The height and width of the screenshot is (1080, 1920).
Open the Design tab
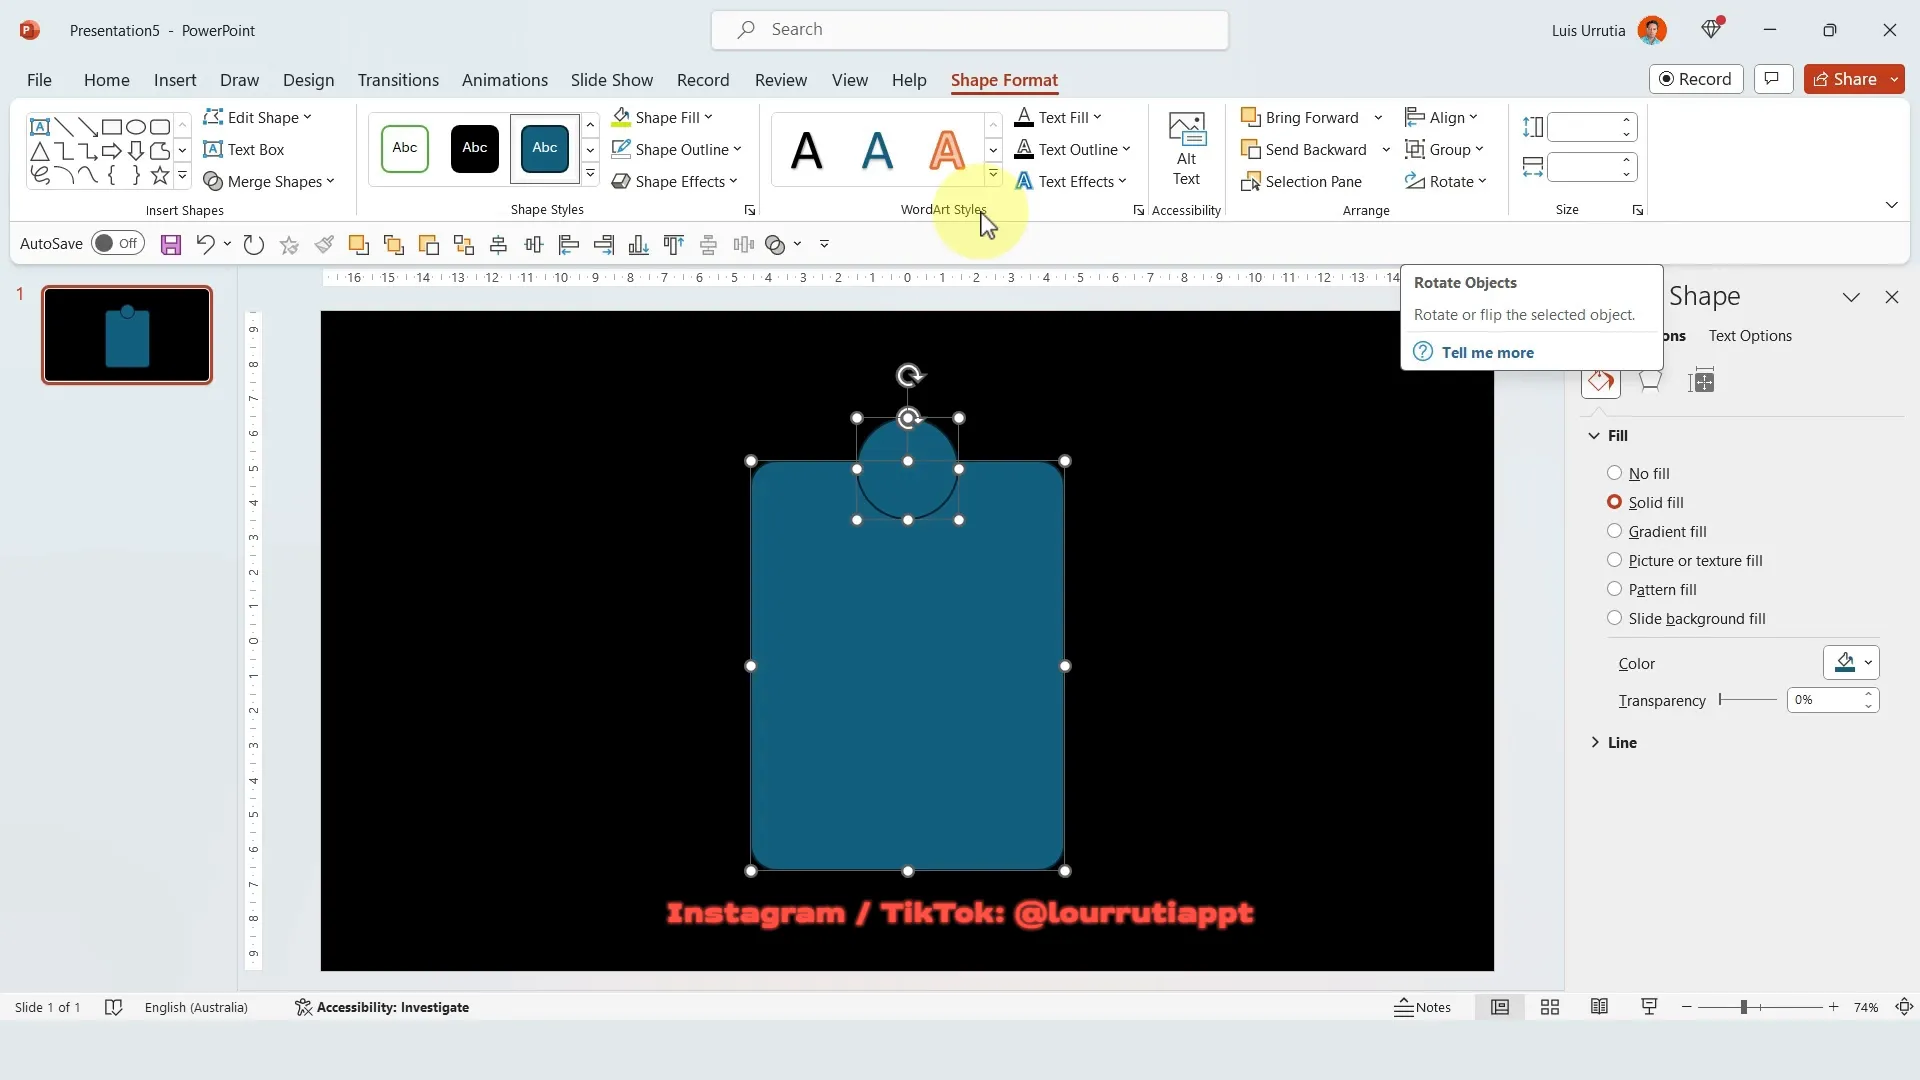[308, 80]
